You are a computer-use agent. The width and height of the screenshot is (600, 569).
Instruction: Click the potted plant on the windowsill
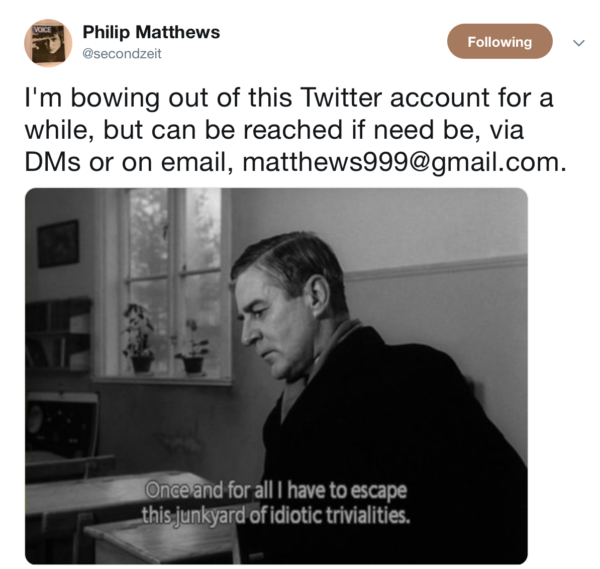click(x=138, y=340)
